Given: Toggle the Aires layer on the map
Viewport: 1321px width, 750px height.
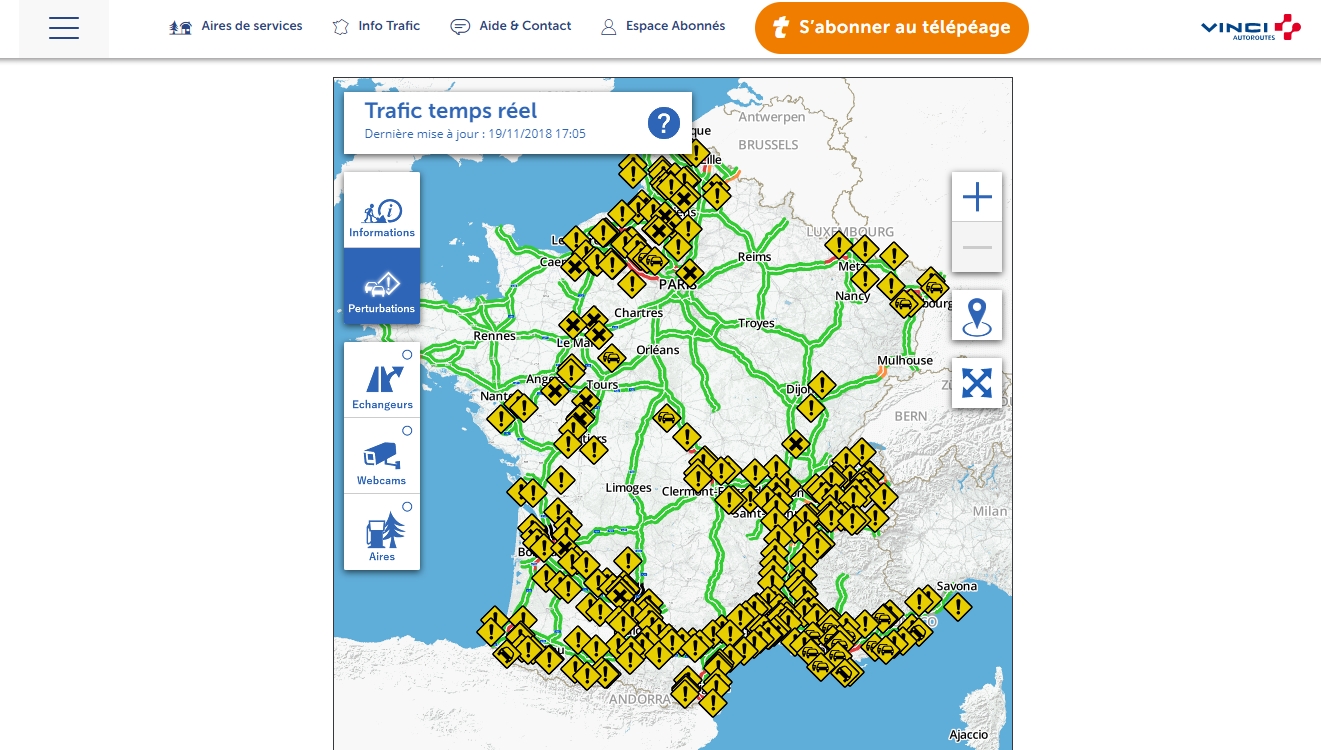Looking at the screenshot, I should (382, 532).
